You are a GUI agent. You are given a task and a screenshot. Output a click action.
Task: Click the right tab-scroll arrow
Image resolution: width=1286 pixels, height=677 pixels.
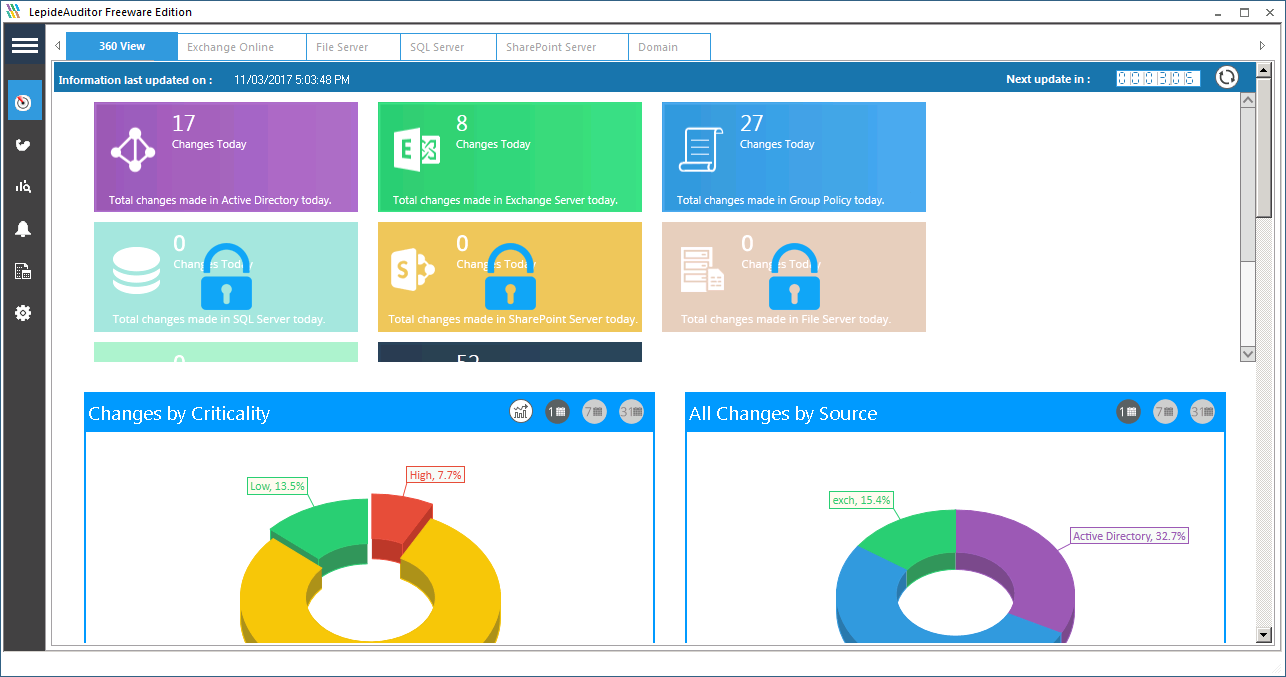point(1262,46)
